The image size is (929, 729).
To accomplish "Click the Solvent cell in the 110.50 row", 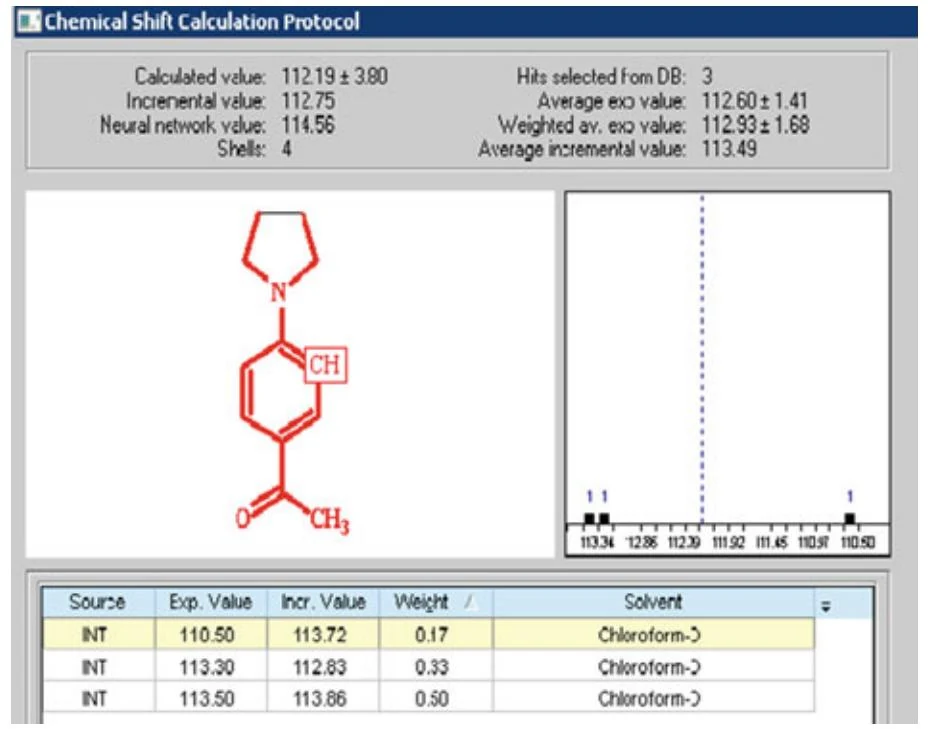I will pyautogui.click(x=653, y=635).
